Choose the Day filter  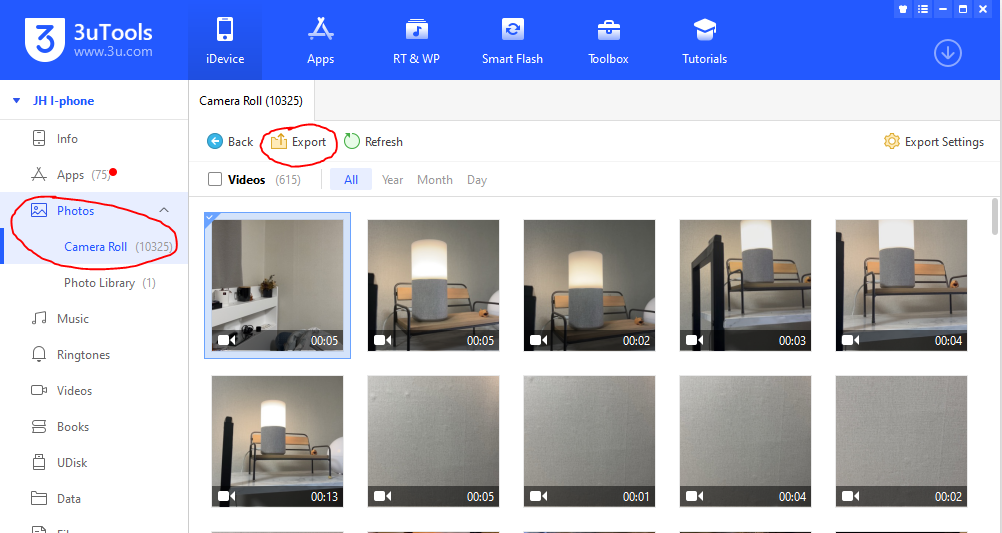[x=477, y=180]
